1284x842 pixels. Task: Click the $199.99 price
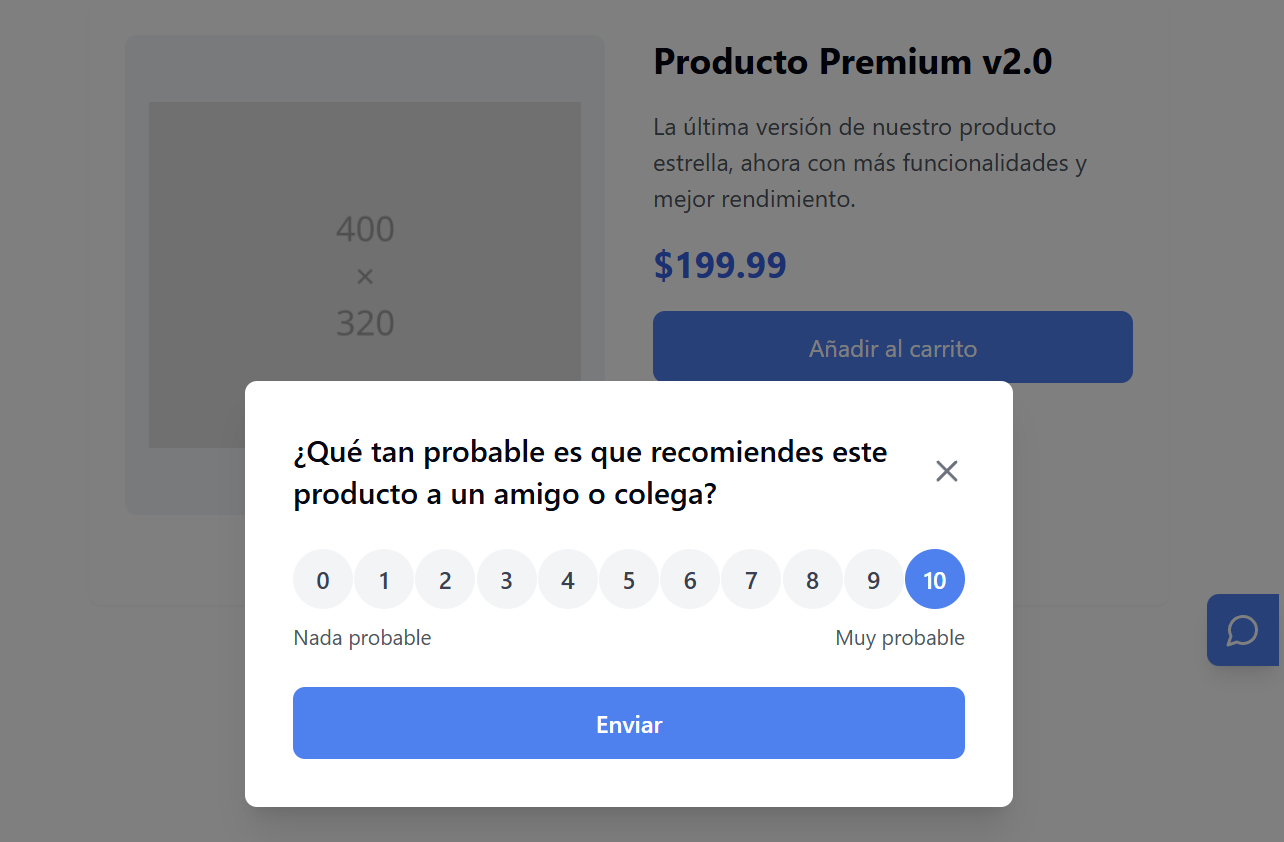[x=720, y=265]
